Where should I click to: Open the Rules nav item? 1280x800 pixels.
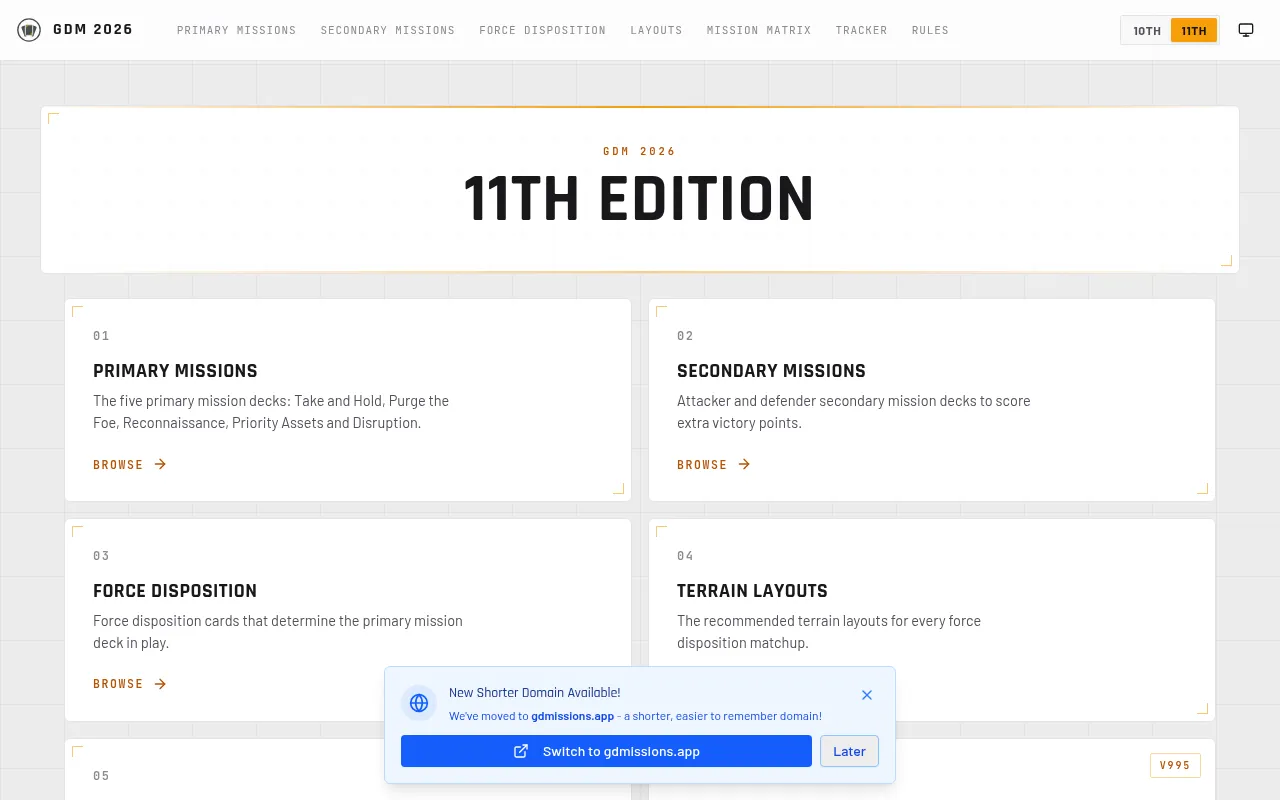(930, 30)
